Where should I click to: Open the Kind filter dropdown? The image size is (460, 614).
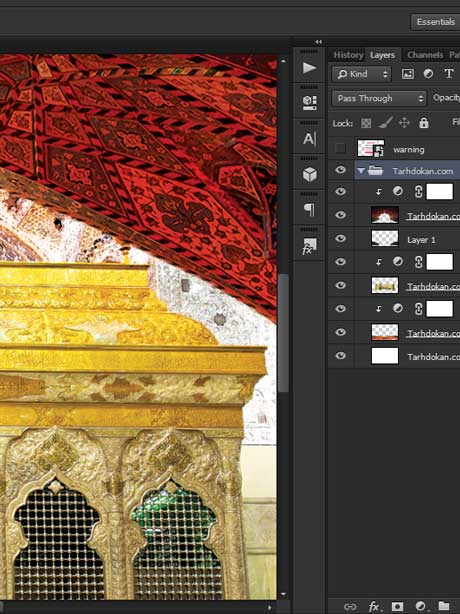click(361, 74)
